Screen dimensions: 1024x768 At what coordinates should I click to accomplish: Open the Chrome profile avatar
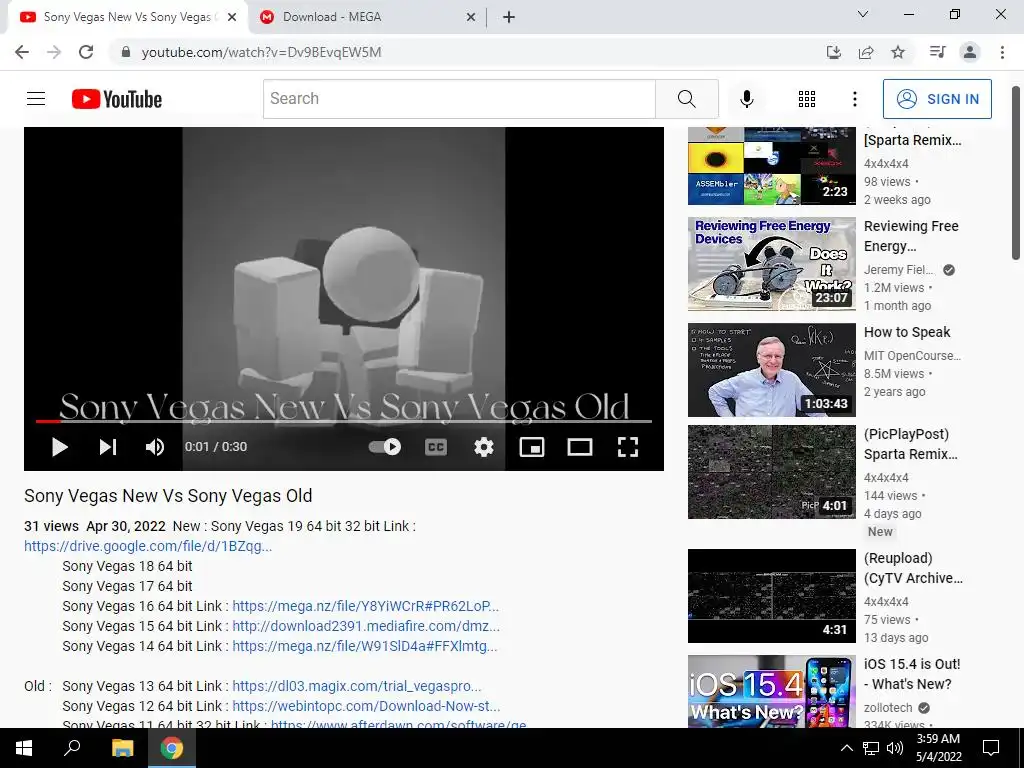970,52
